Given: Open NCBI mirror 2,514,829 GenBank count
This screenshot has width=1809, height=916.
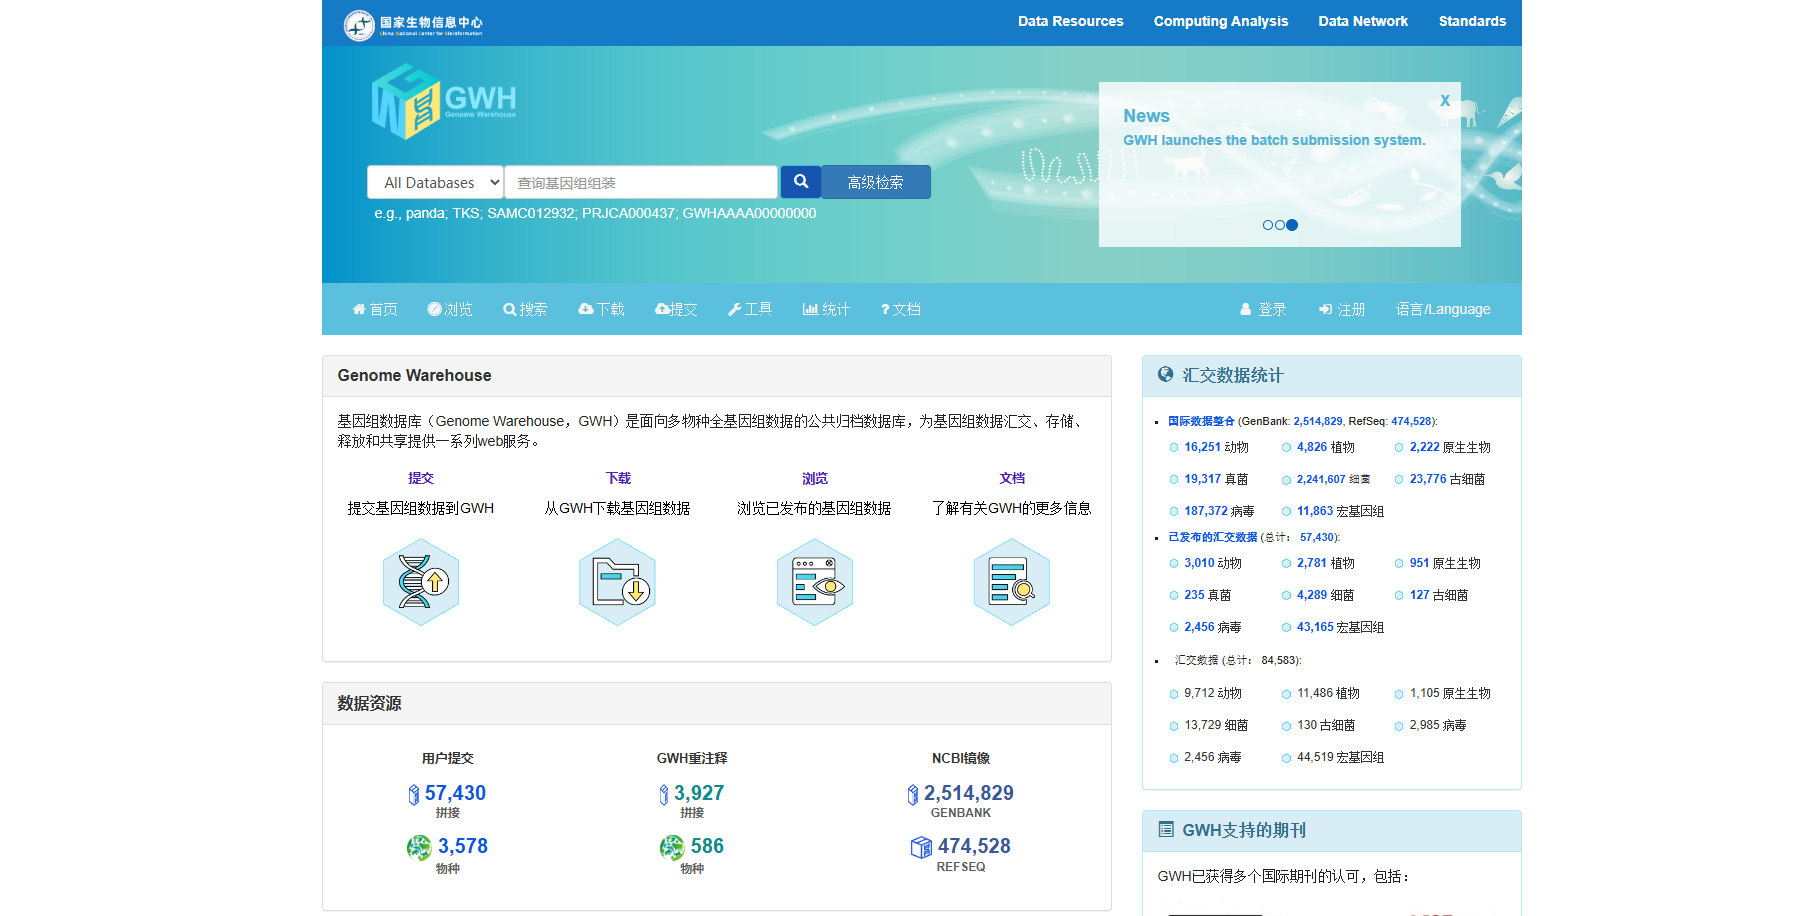Looking at the screenshot, I should click(x=969, y=793).
